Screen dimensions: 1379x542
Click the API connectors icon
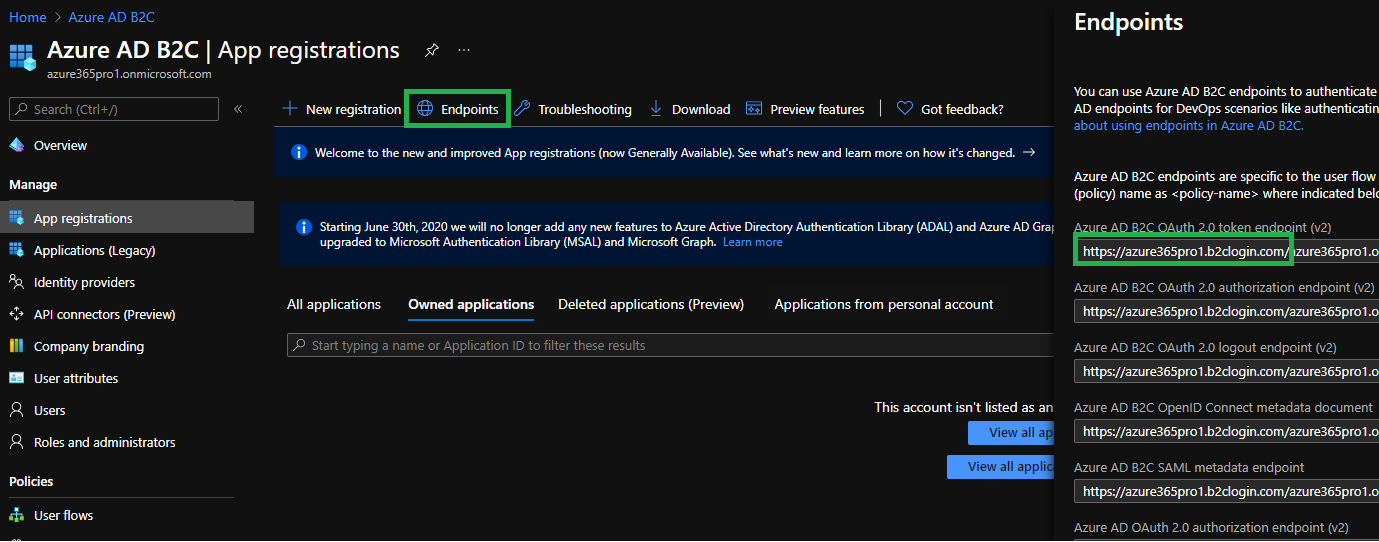pyautogui.click(x=16, y=314)
